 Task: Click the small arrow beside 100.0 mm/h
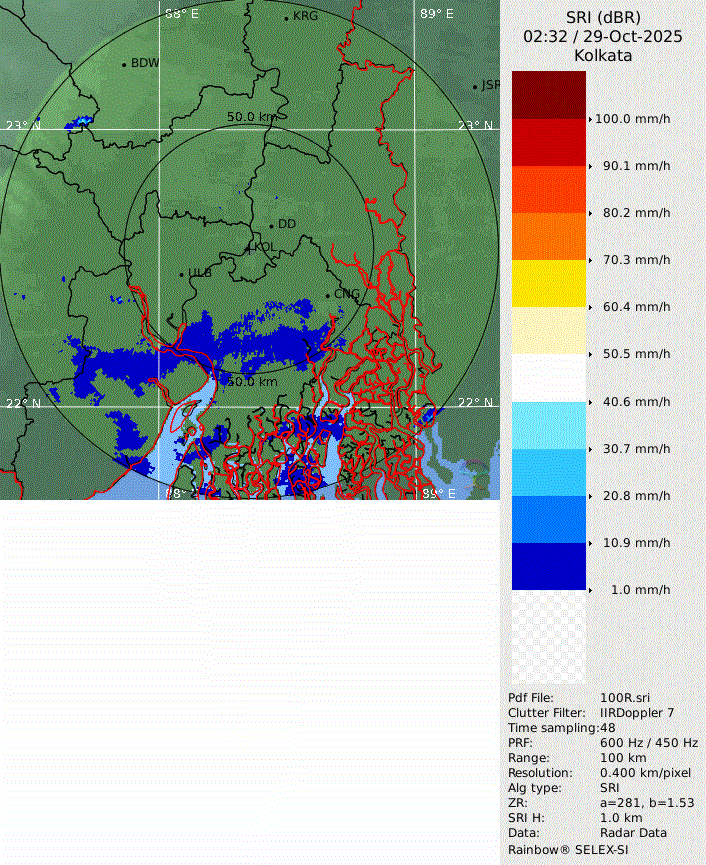(x=591, y=119)
